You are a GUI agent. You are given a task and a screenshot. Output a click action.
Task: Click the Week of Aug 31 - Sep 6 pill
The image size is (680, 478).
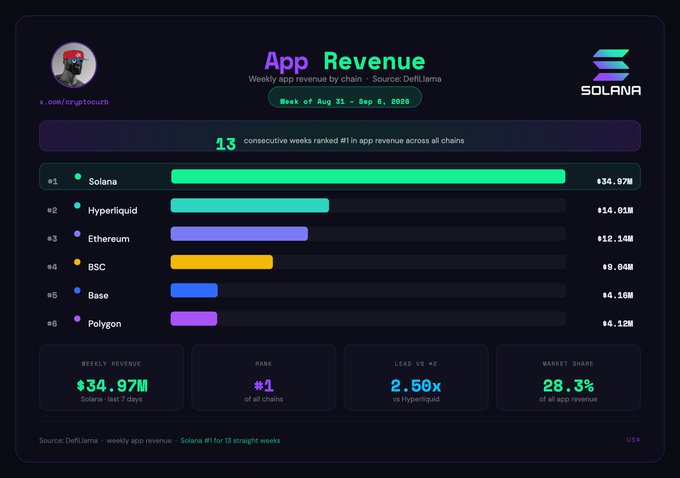pyautogui.click(x=345, y=98)
